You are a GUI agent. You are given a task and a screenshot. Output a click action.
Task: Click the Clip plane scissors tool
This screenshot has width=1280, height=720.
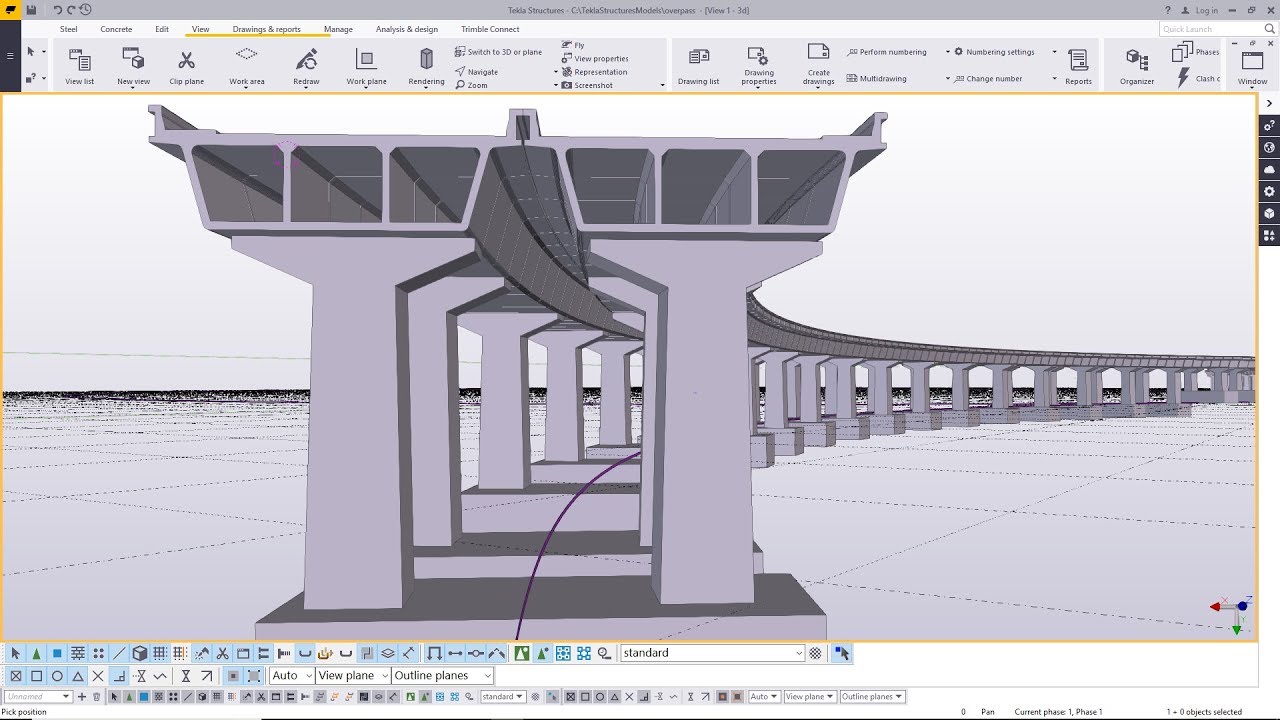point(186,66)
